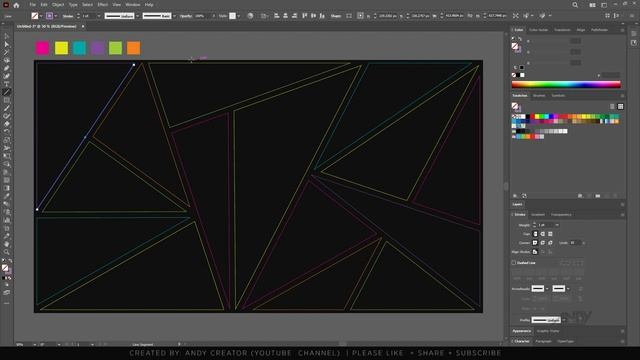
Task: Select the Zoom tool in the toolbar
Action: coord(7,252)
